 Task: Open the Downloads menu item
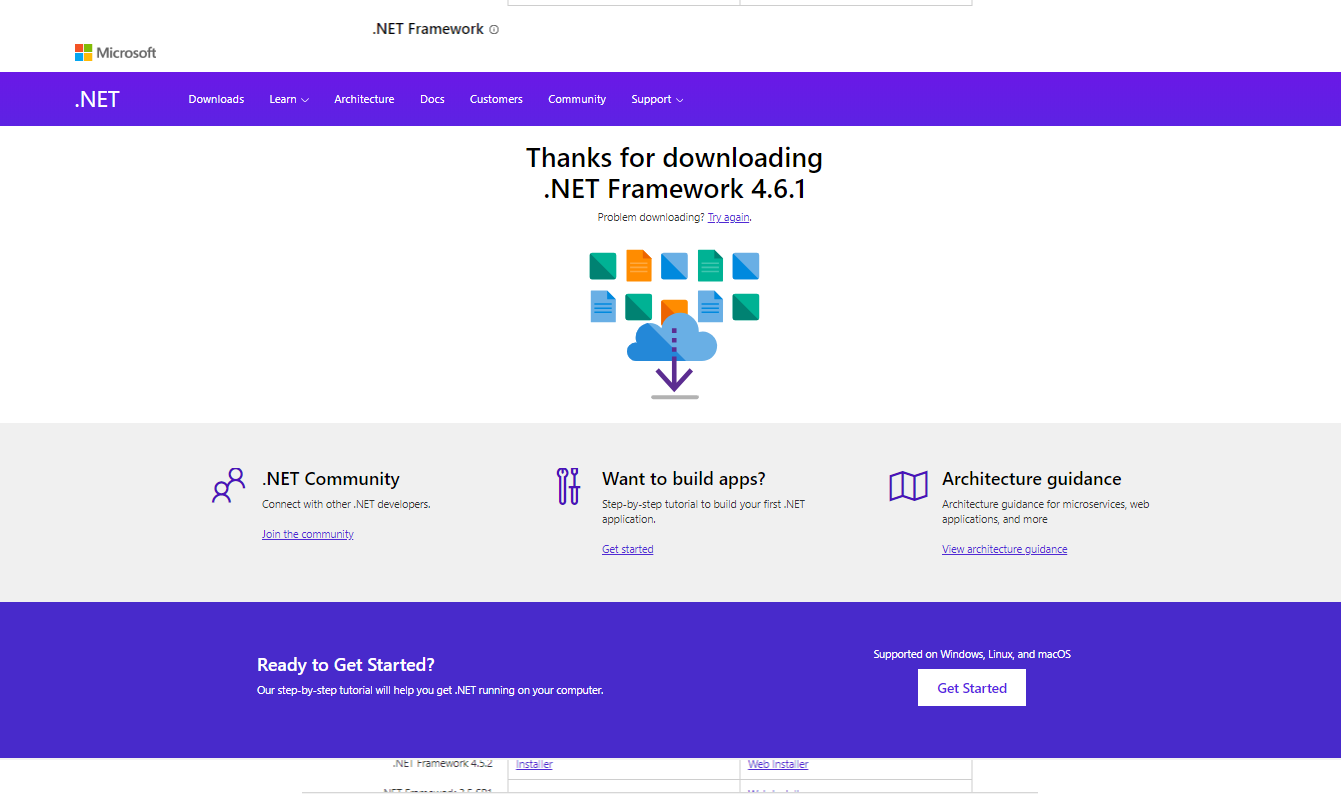216,99
